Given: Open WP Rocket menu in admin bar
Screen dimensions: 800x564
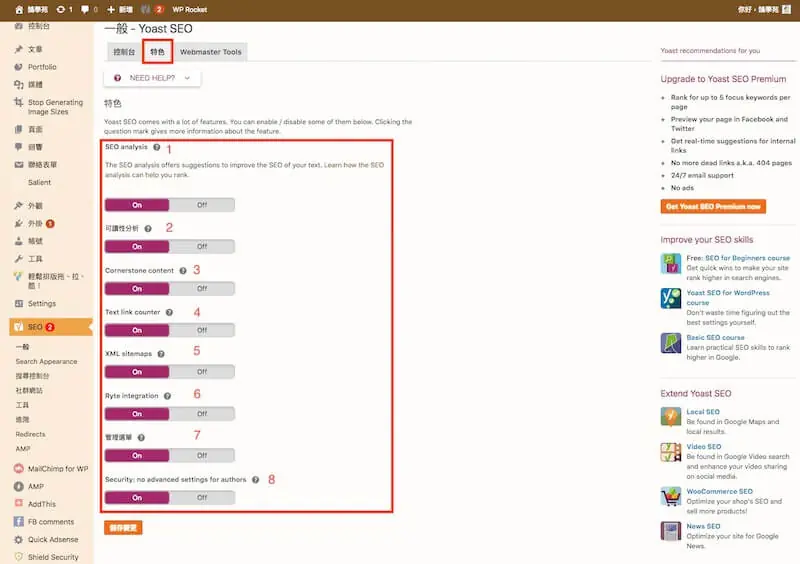Looking at the screenshot, I should (x=189, y=9).
